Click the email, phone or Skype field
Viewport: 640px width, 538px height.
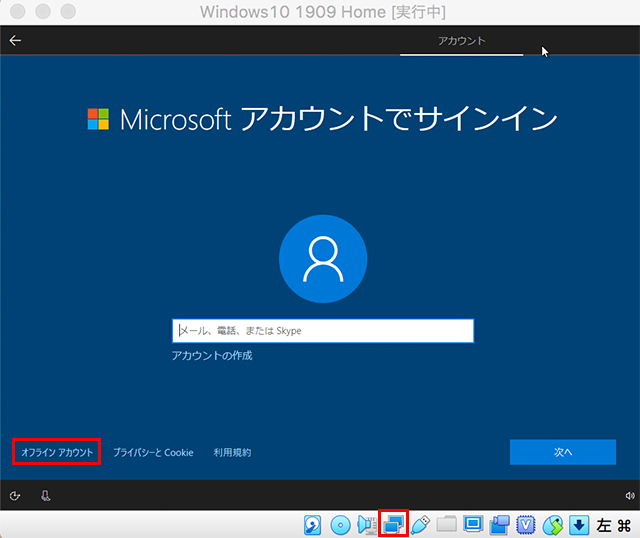(323, 331)
